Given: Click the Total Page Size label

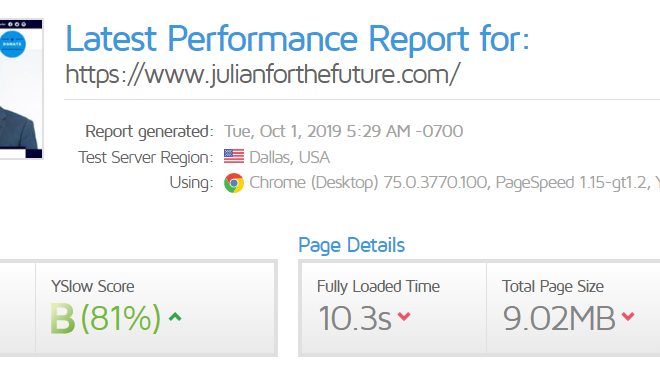Looking at the screenshot, I should pos(553,286).
